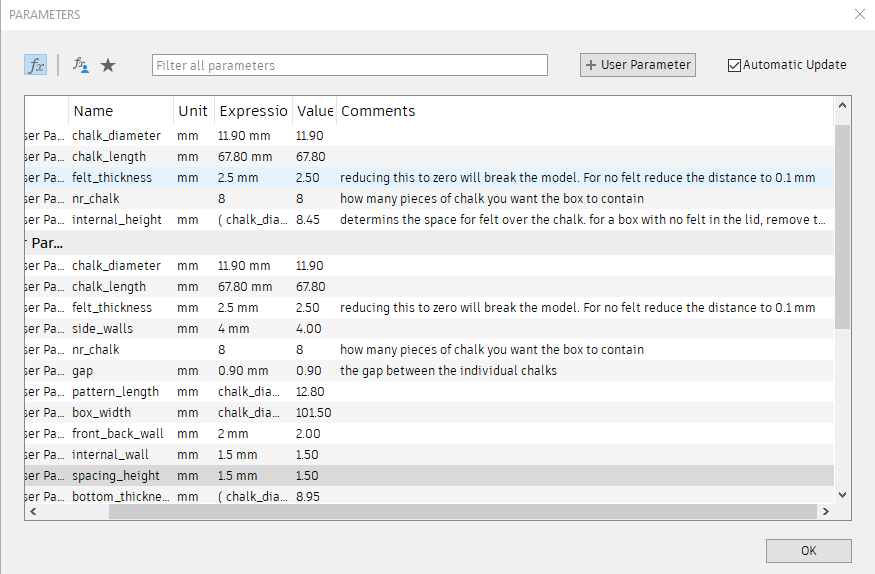Select the highlighted blue felt_thickness row

(x=429, y=177)
